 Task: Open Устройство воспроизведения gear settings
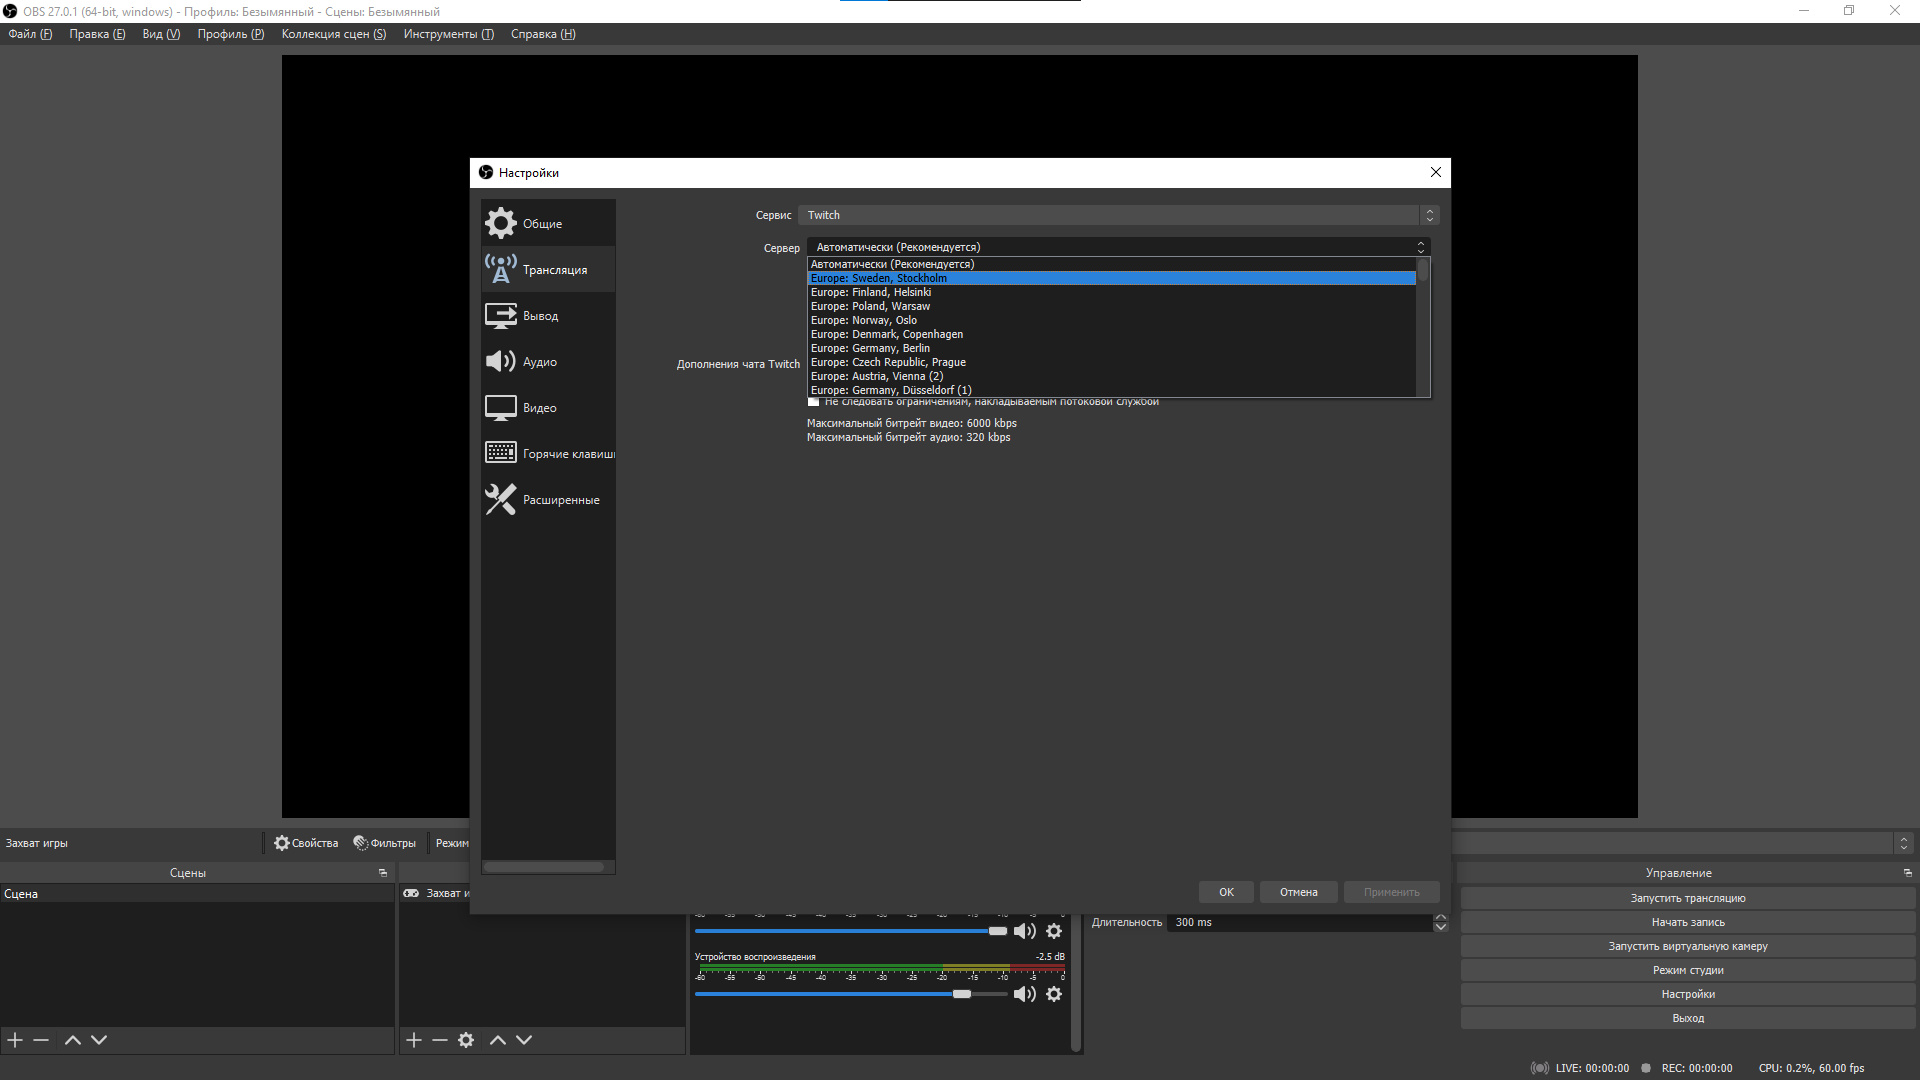pos(1054,994)
